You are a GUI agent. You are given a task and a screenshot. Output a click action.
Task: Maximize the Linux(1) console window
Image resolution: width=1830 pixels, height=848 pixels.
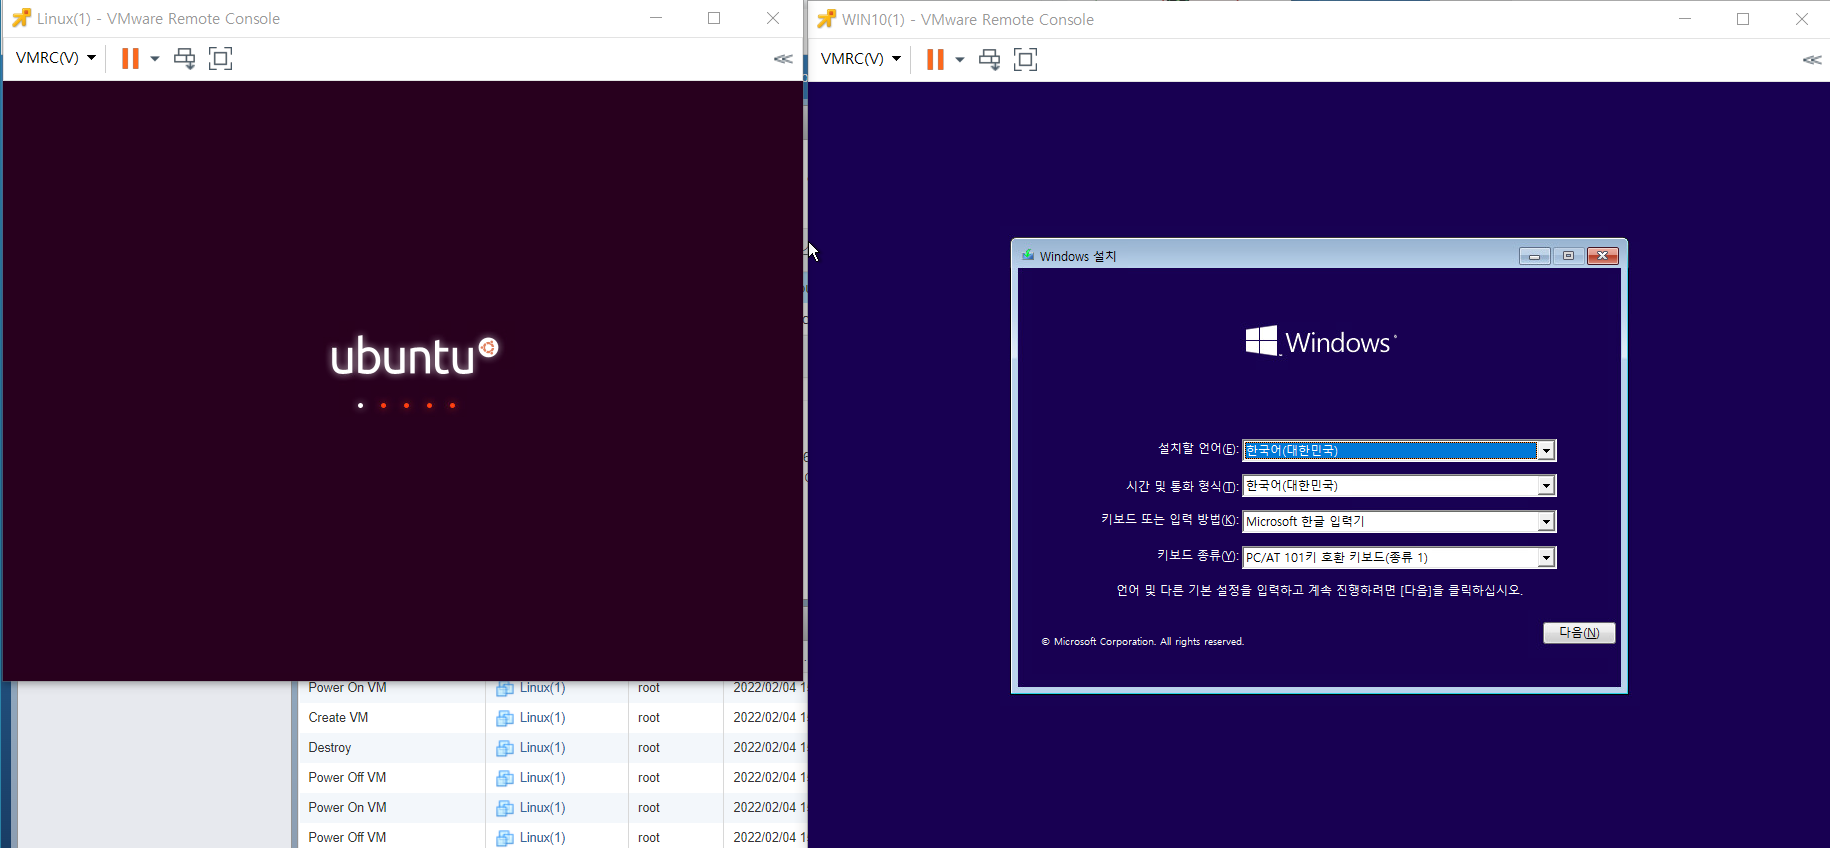tap(714, 18)
